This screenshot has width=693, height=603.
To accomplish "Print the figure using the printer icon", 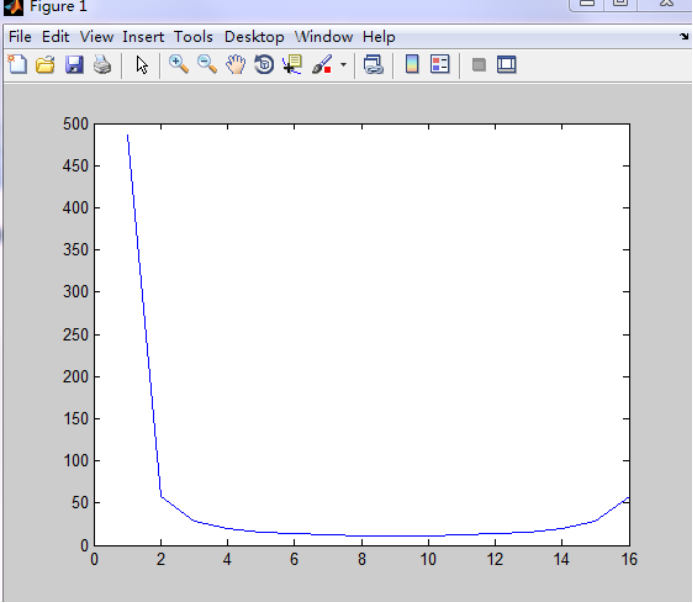I will pos(103,65).
